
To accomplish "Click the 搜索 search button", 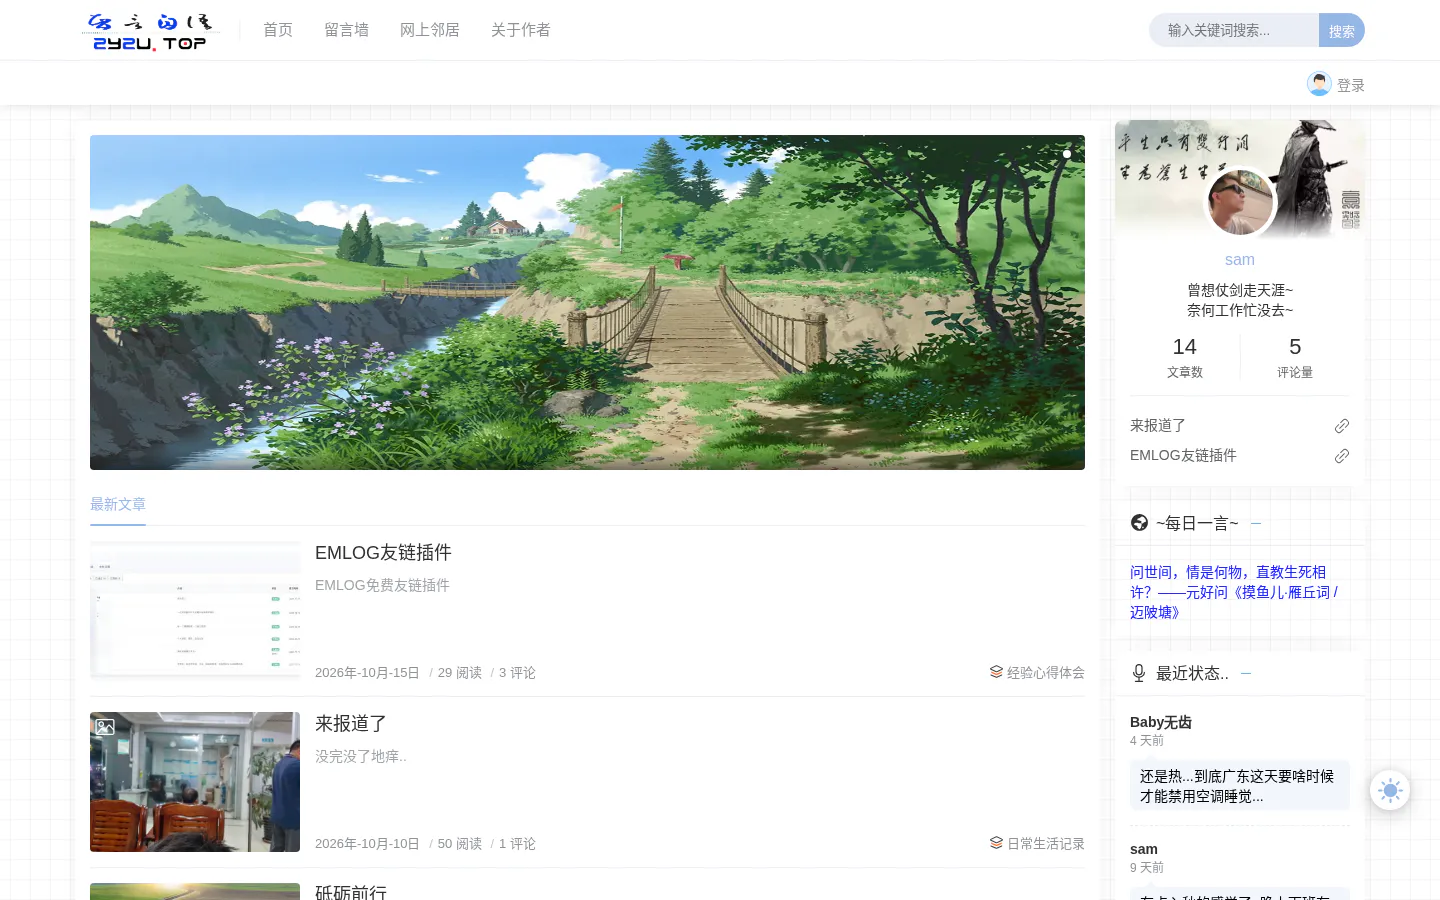I will [x=1342, y=31].
